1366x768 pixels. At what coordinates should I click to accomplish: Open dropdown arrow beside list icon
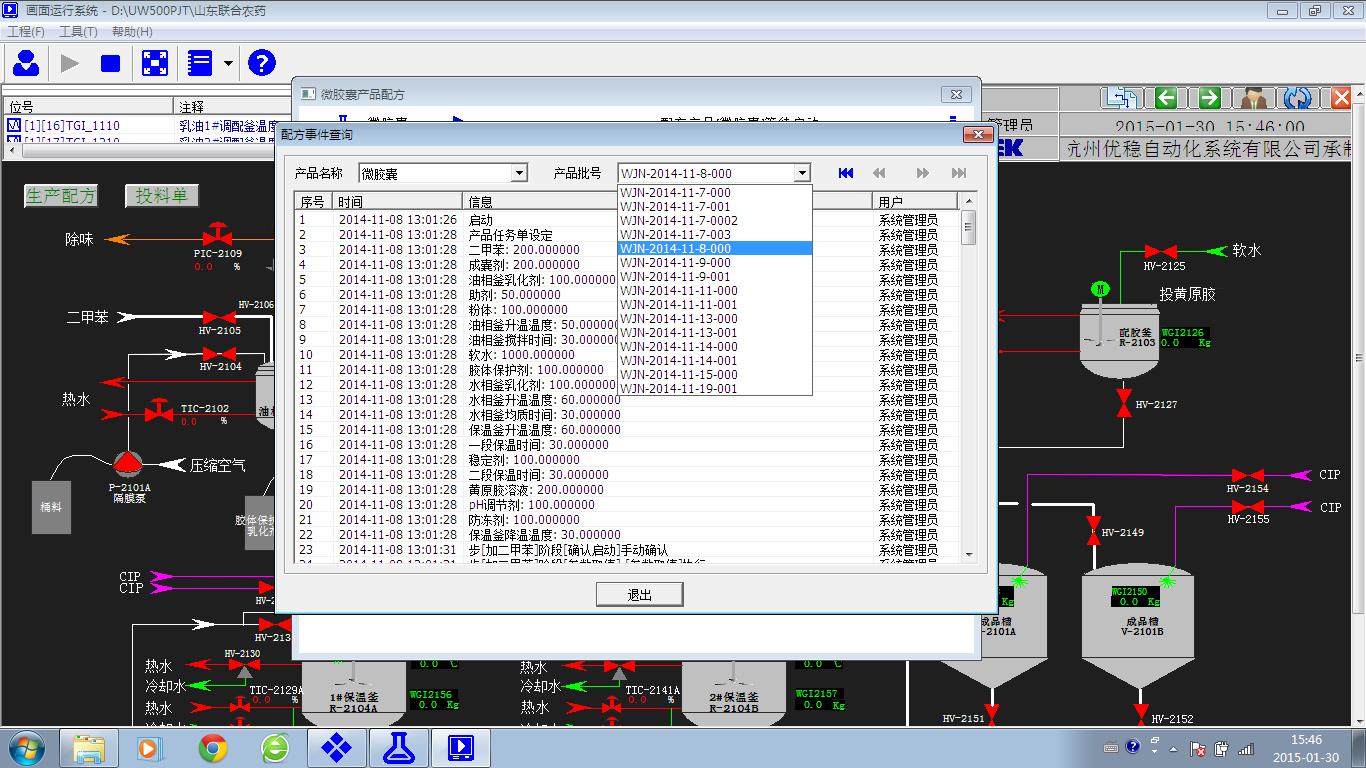click(x=228, y=64)
